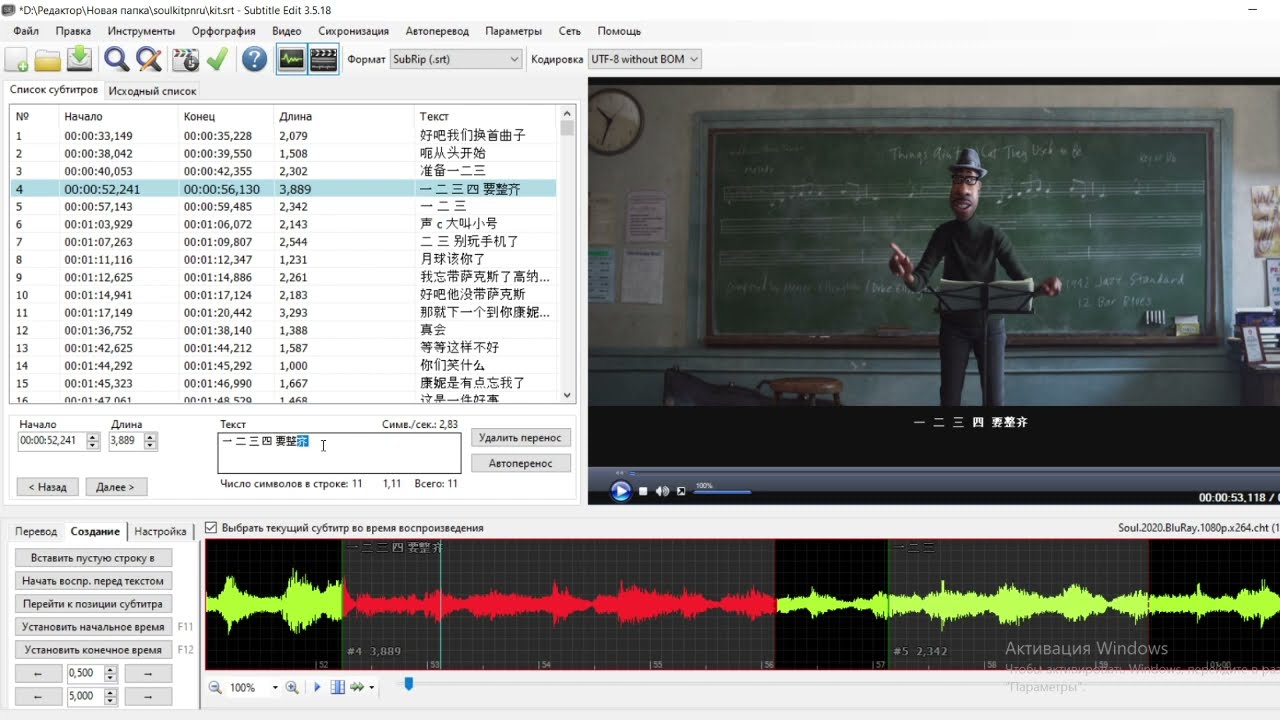Decrease start time with Начало down spinner

93,445
